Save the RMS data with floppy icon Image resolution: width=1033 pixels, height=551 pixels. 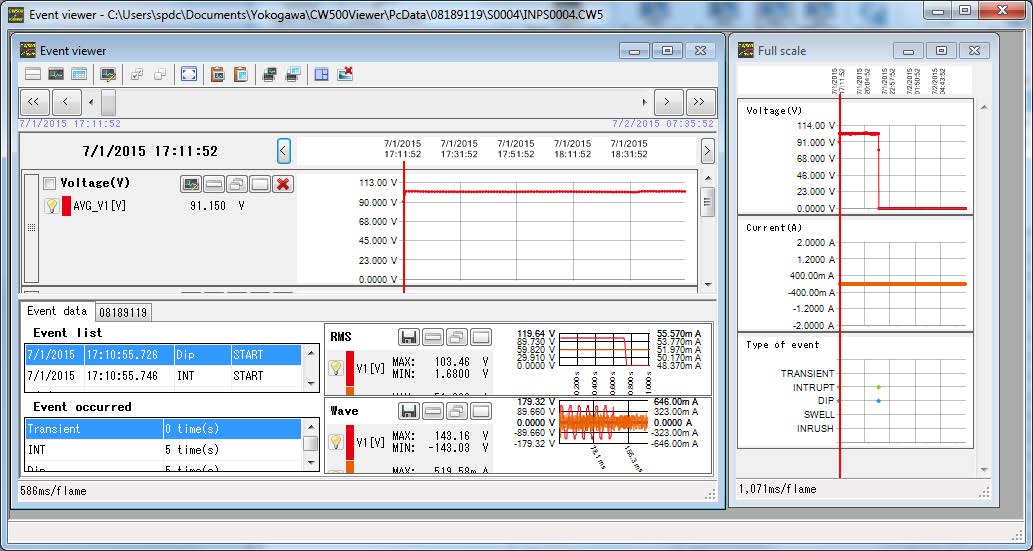pos(409,337)
